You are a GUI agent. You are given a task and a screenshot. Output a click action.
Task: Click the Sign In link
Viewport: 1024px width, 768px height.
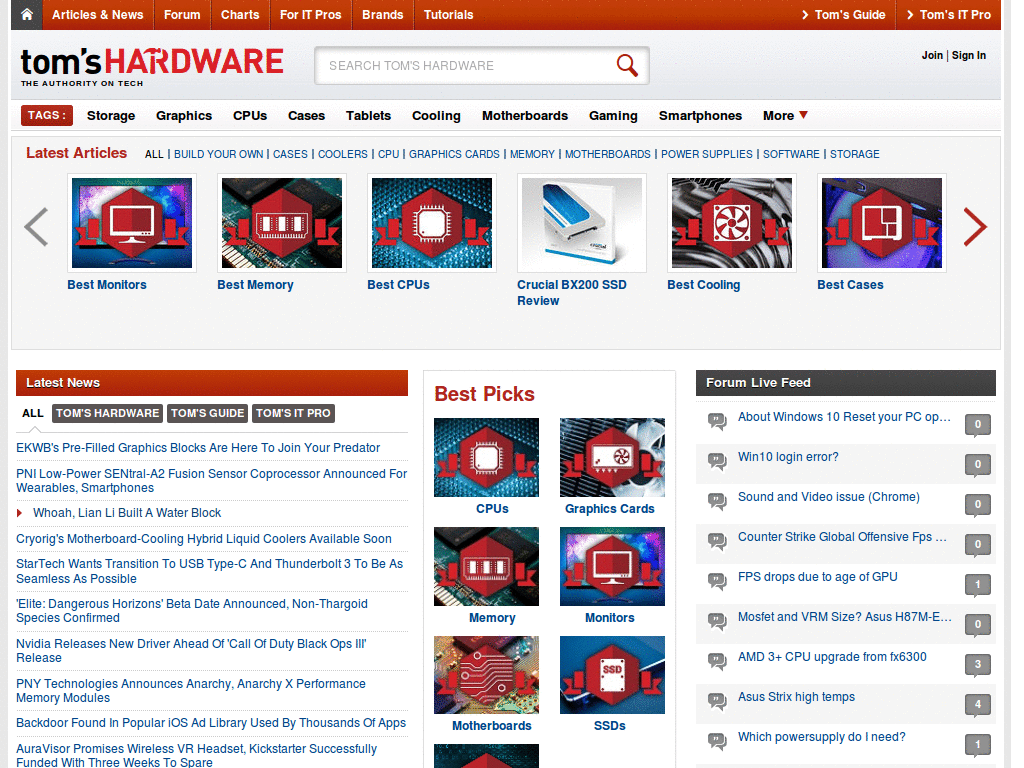click(x=968, y=55)
